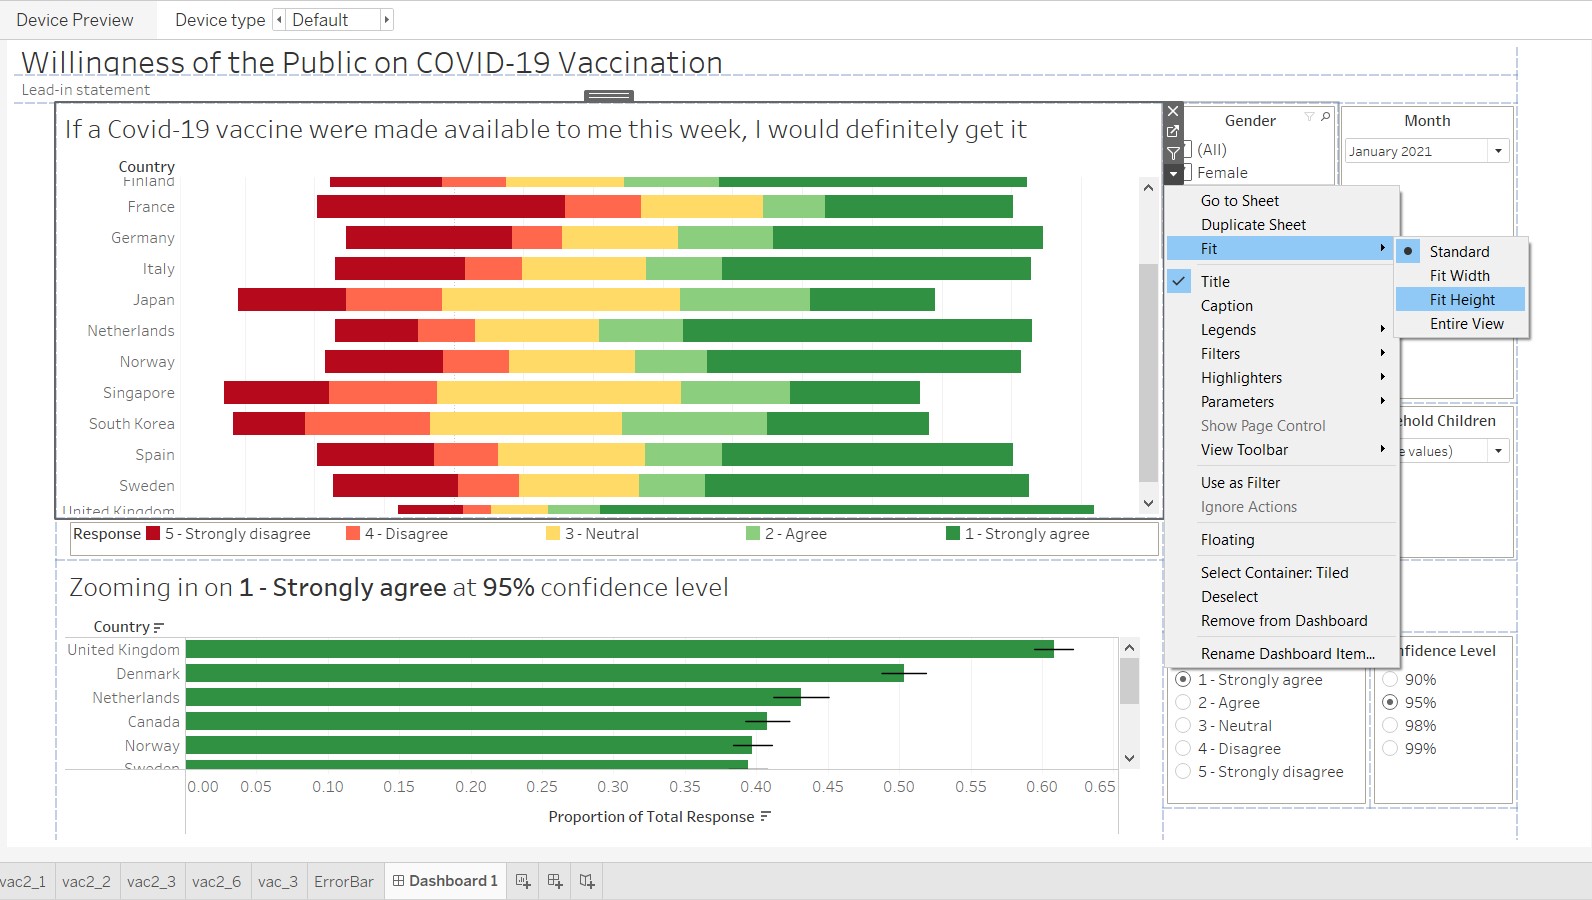Image resolution: width=1592 pixels, height=900 pixels.
Task: Click the Go to Sheet icon
Action: [1173, 131]
